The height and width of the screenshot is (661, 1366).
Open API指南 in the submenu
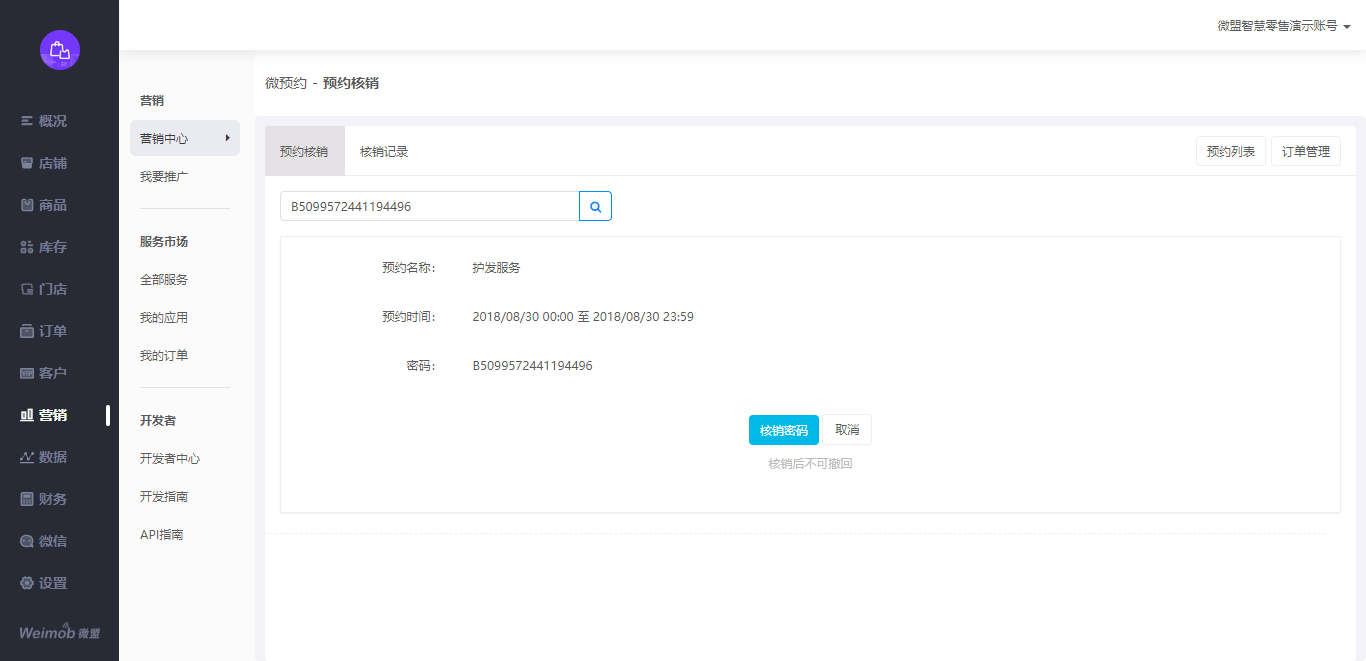tap(162, 535)
